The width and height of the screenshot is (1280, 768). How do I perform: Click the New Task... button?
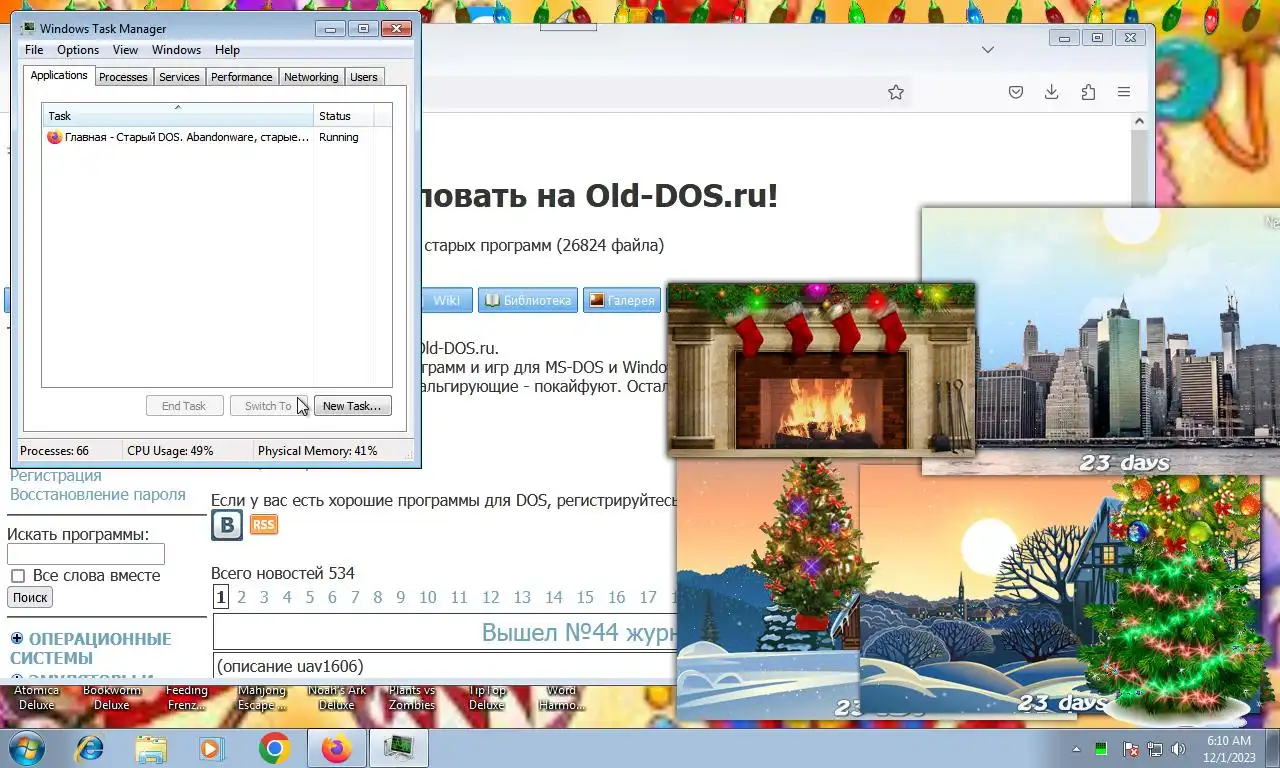point(352,406)
